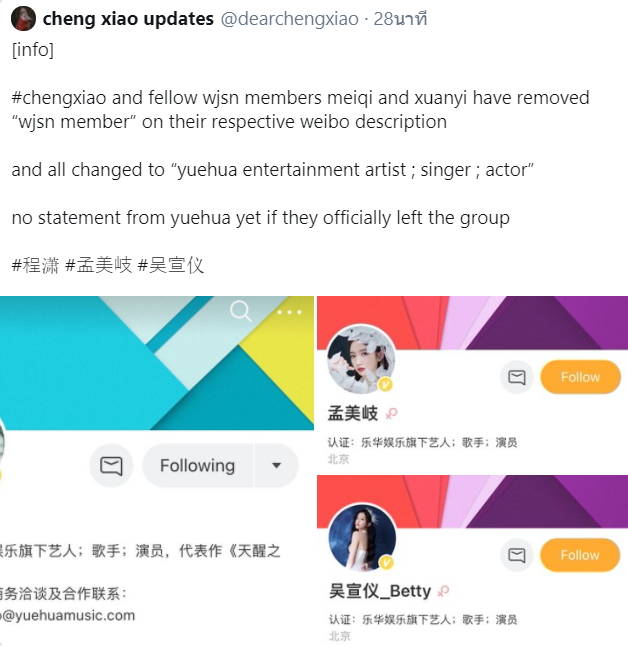Viewport: 628px width, 646px height.
Task: Follow the 孟美岐 account
Action: pyautogui.click(x=580, y=377)
